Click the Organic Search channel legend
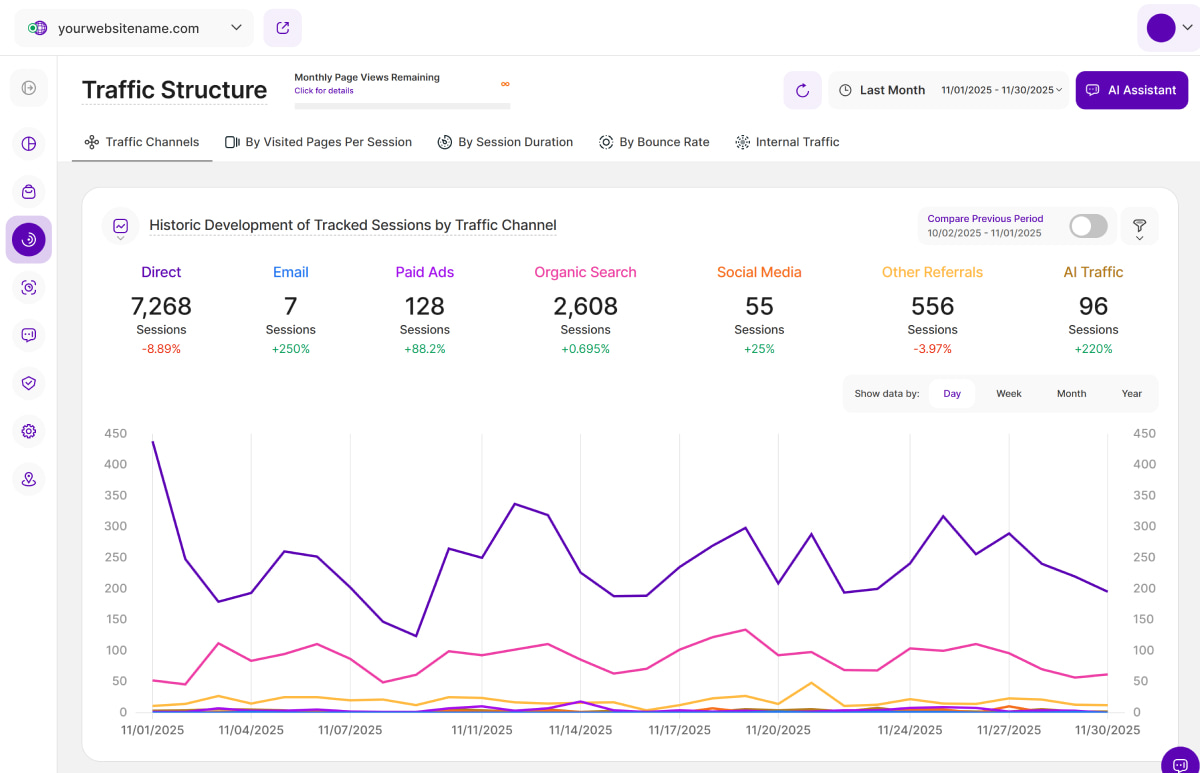Image resolution: width=1200 pixels, height=773 pixels. pos(585,272)
